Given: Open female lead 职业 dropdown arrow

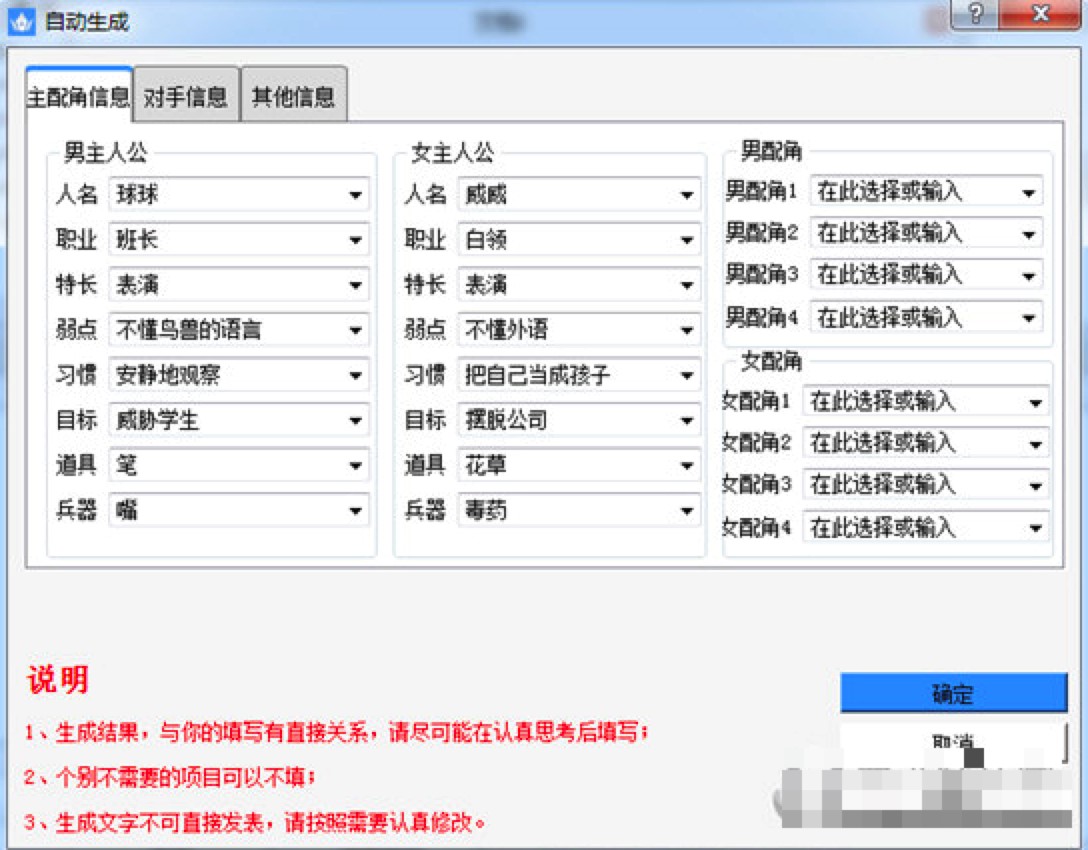Looking at the screenshot, I should coord(686,240).
